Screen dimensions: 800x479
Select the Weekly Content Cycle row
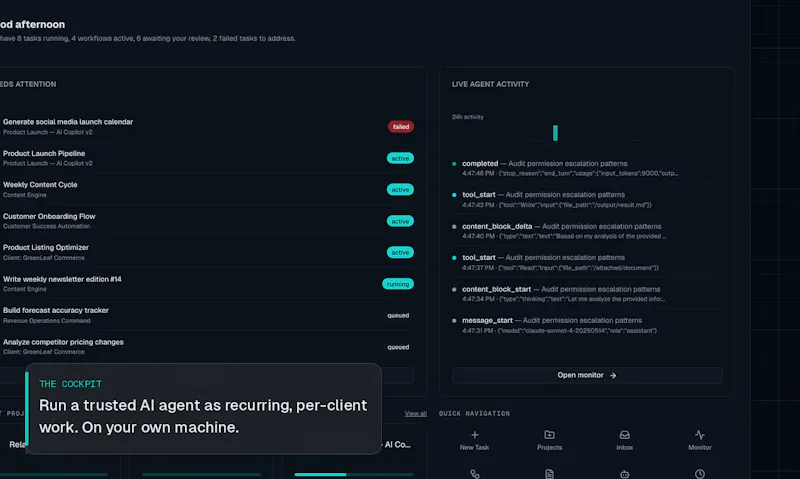coord(207,189)
